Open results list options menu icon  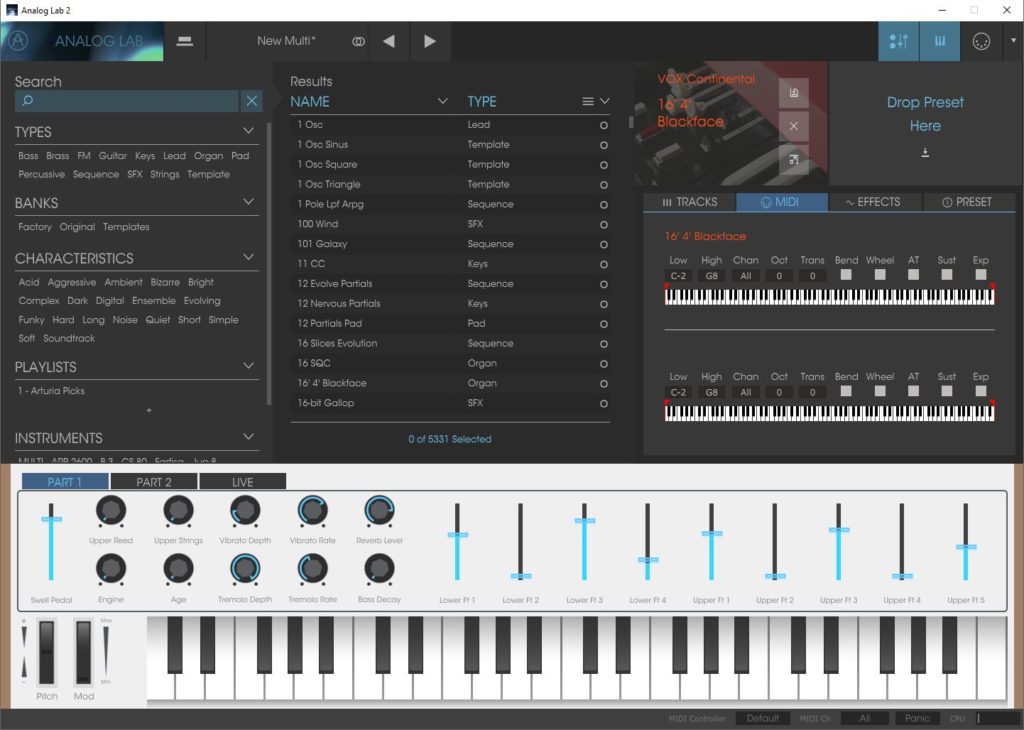click(588, 101)
